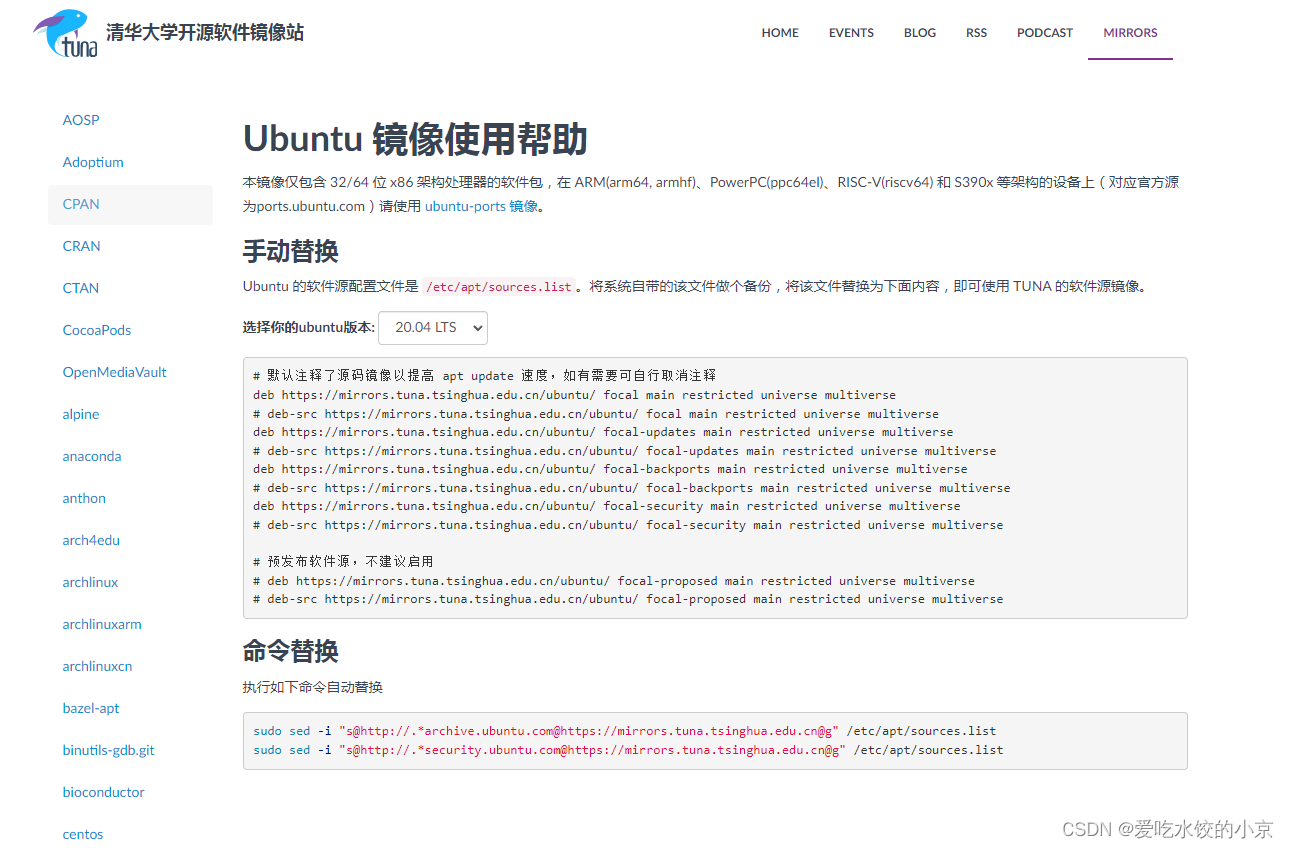Screen dimensions: 1289x848
Task: Open archlinuxcn mirror help
Action: click(x=97, y=666)
